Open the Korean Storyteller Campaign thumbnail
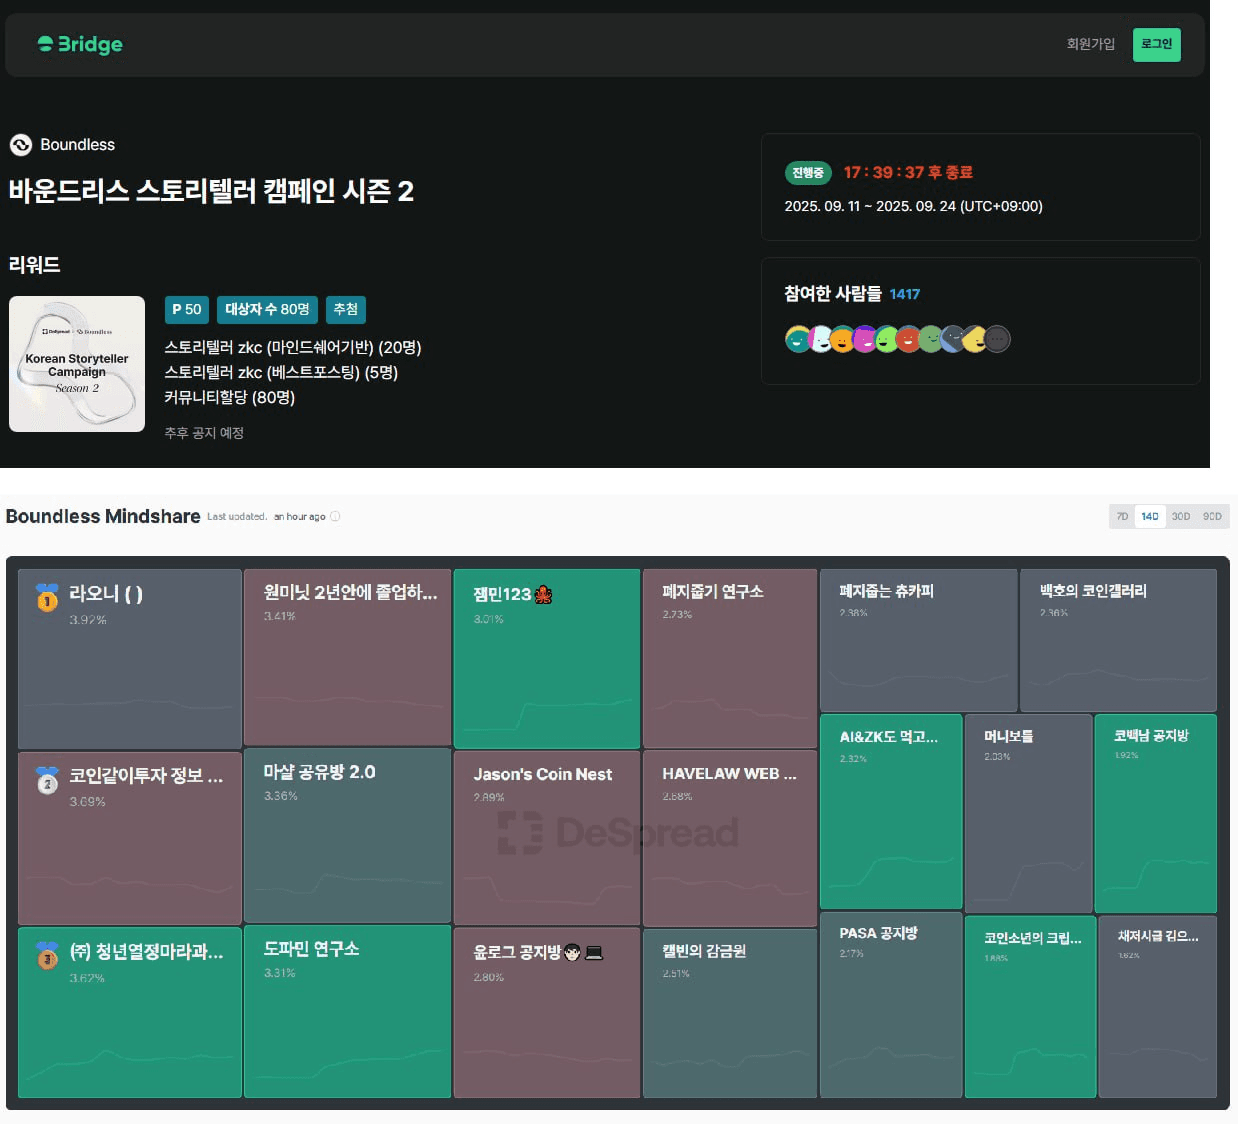 point(77,364)
